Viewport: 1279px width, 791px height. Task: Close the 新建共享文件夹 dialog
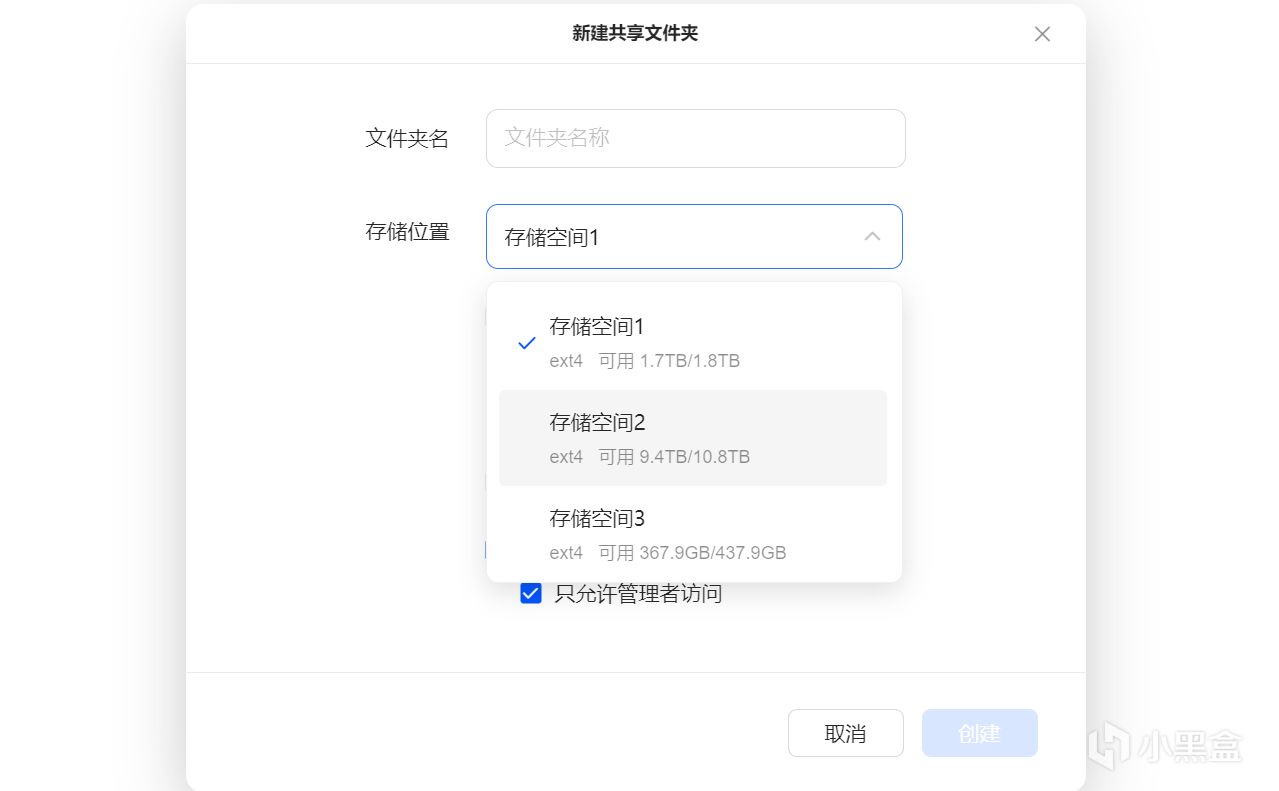pos(1042,34)
